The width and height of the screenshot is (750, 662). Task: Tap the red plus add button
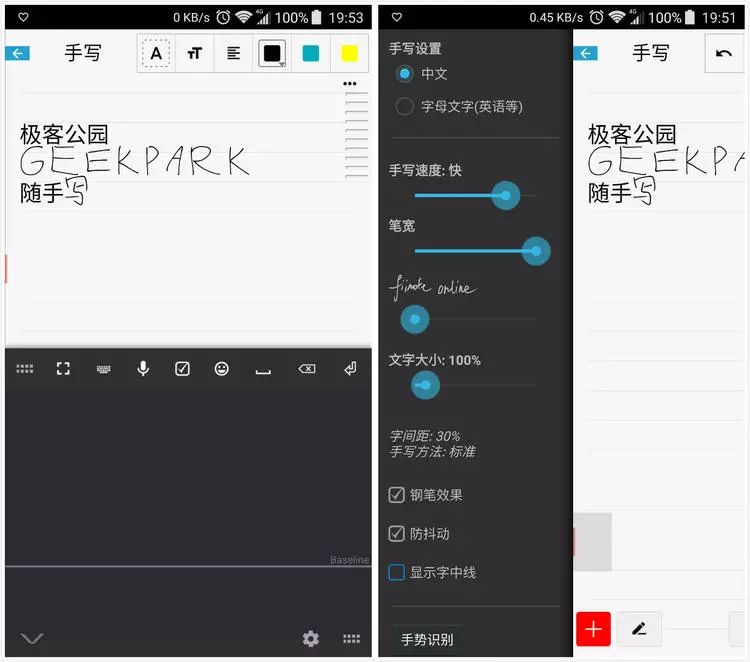593,629
